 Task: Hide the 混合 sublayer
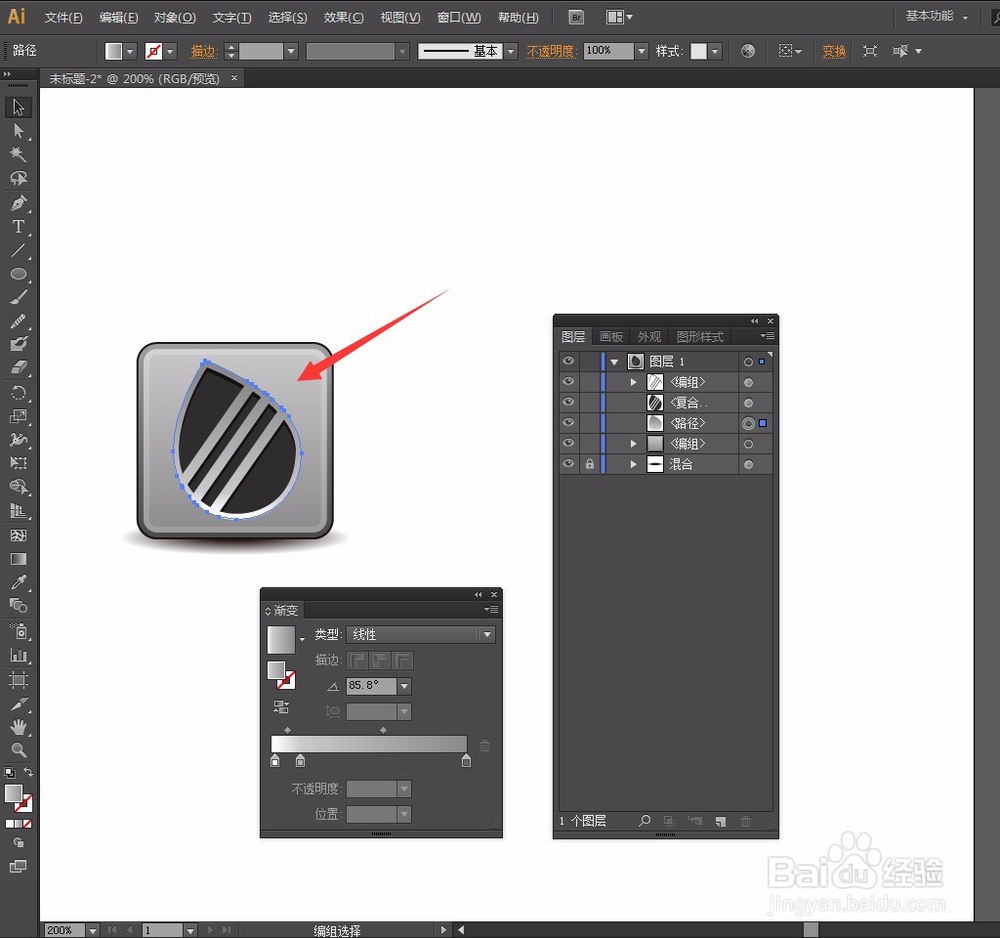point(568,464)
